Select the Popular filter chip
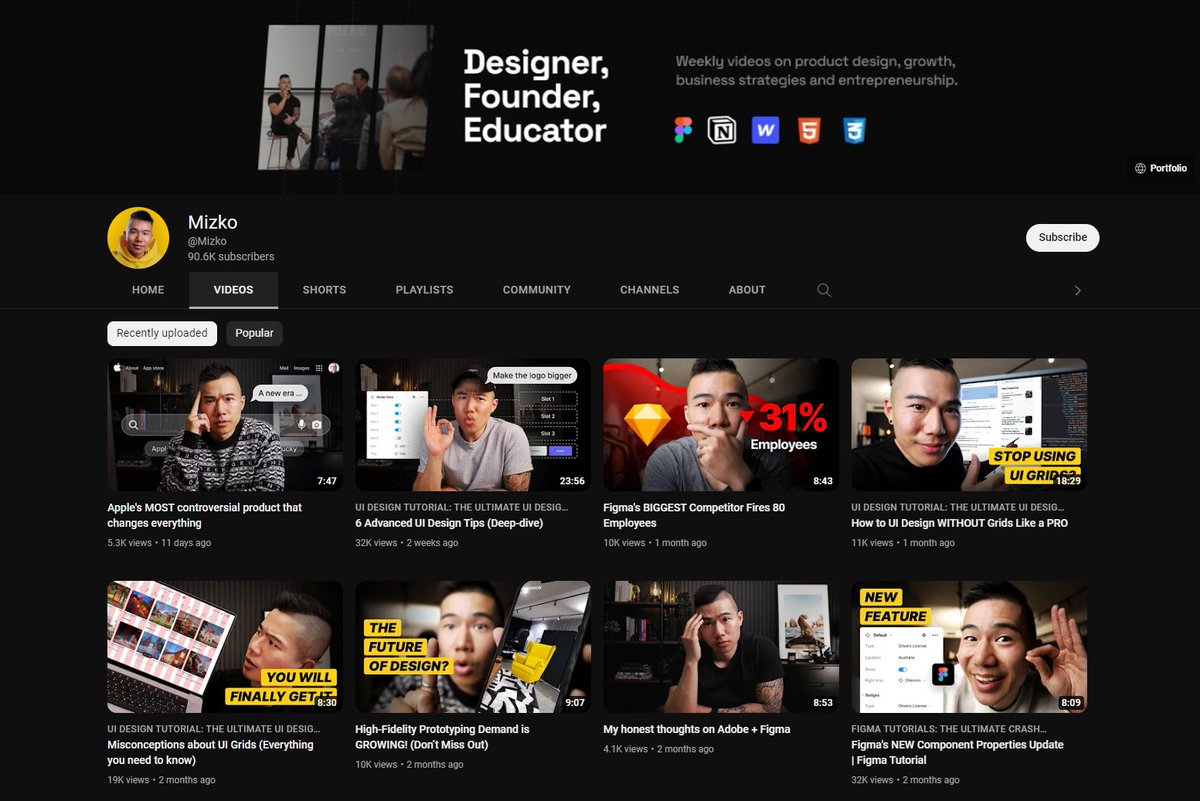Image resolution: width=1200 pixels, height=801 pixels. [x=254, y=333]
